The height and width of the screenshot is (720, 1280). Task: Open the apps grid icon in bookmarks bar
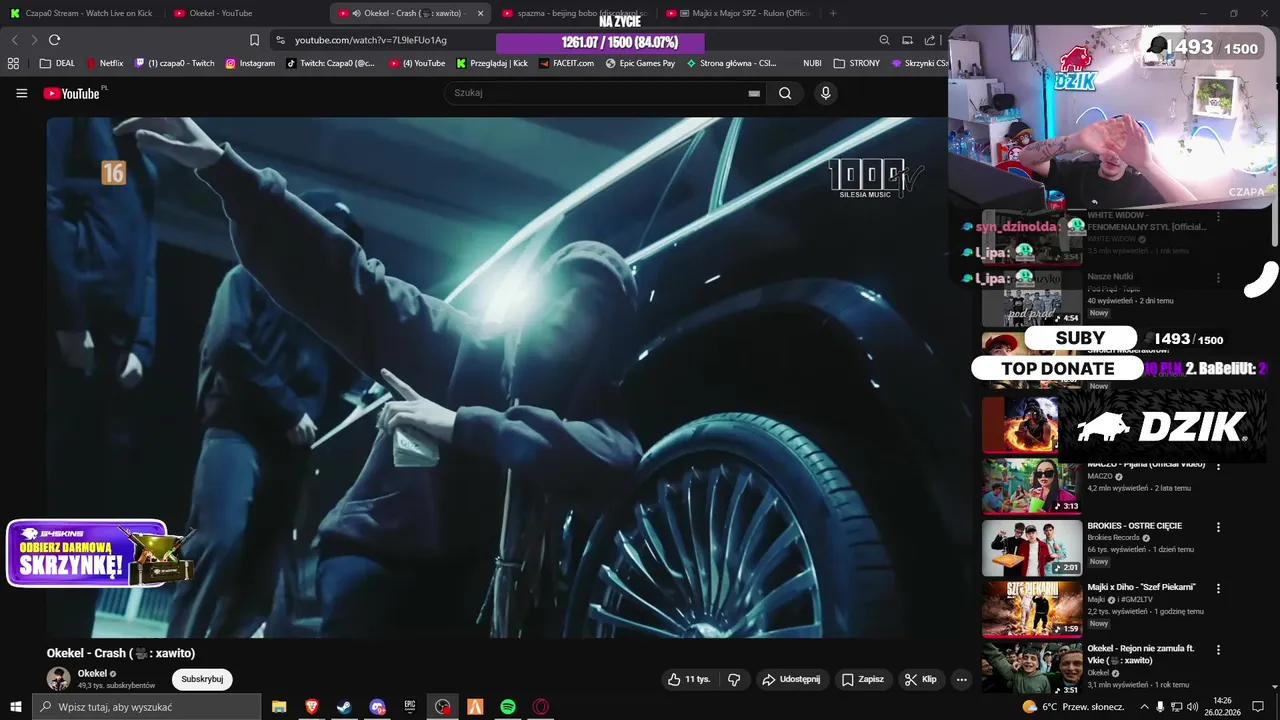click(13, 63)
